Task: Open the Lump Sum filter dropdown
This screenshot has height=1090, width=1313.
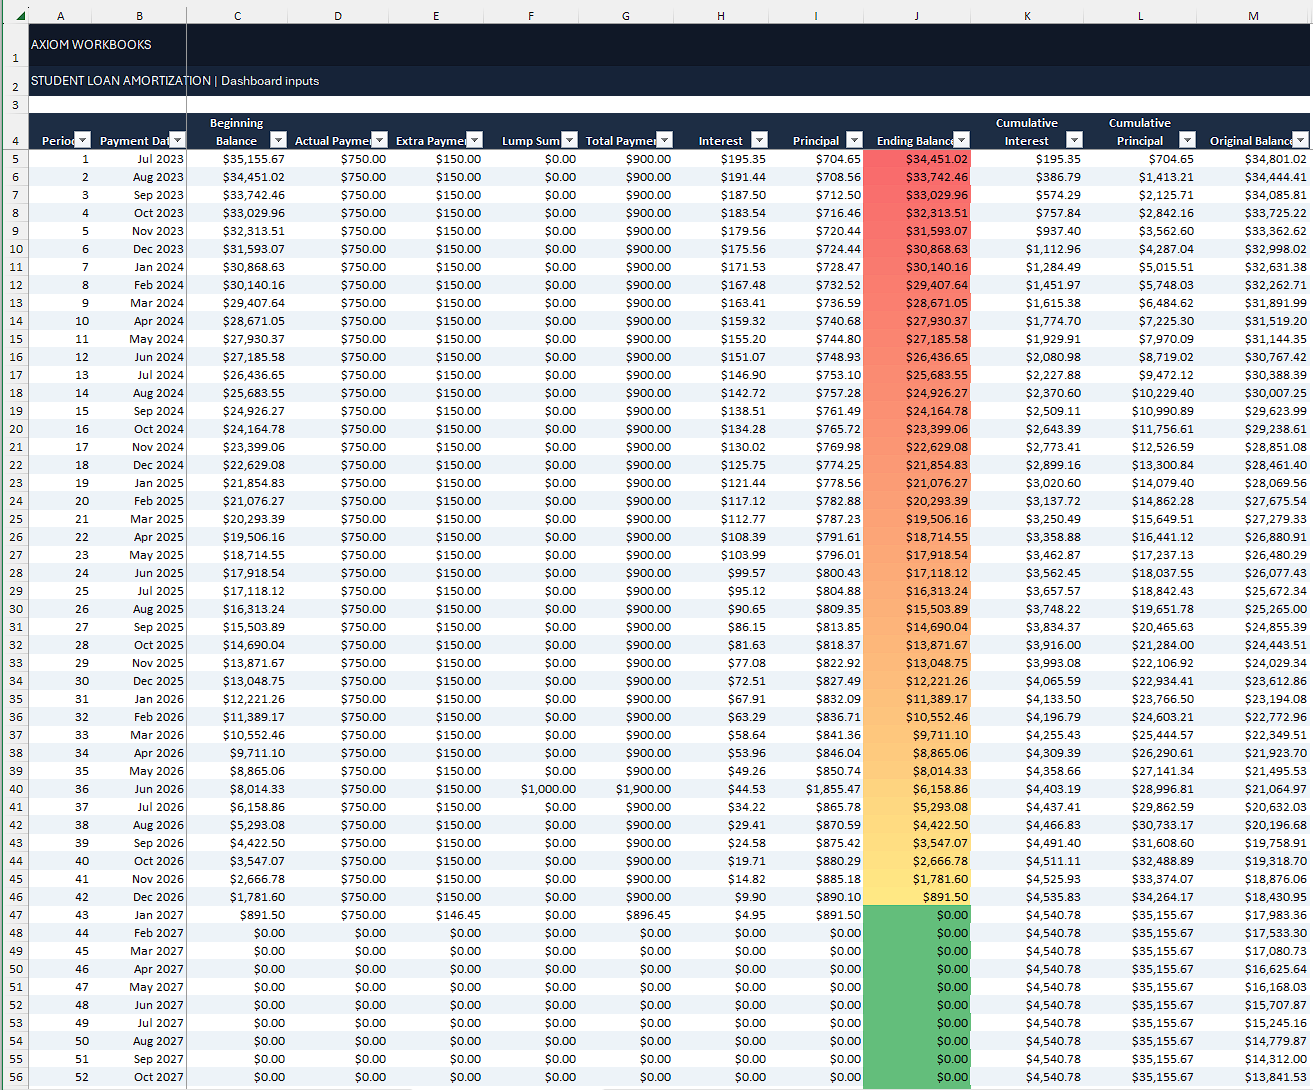Action: pyautogui.click(x=569, y=140)
